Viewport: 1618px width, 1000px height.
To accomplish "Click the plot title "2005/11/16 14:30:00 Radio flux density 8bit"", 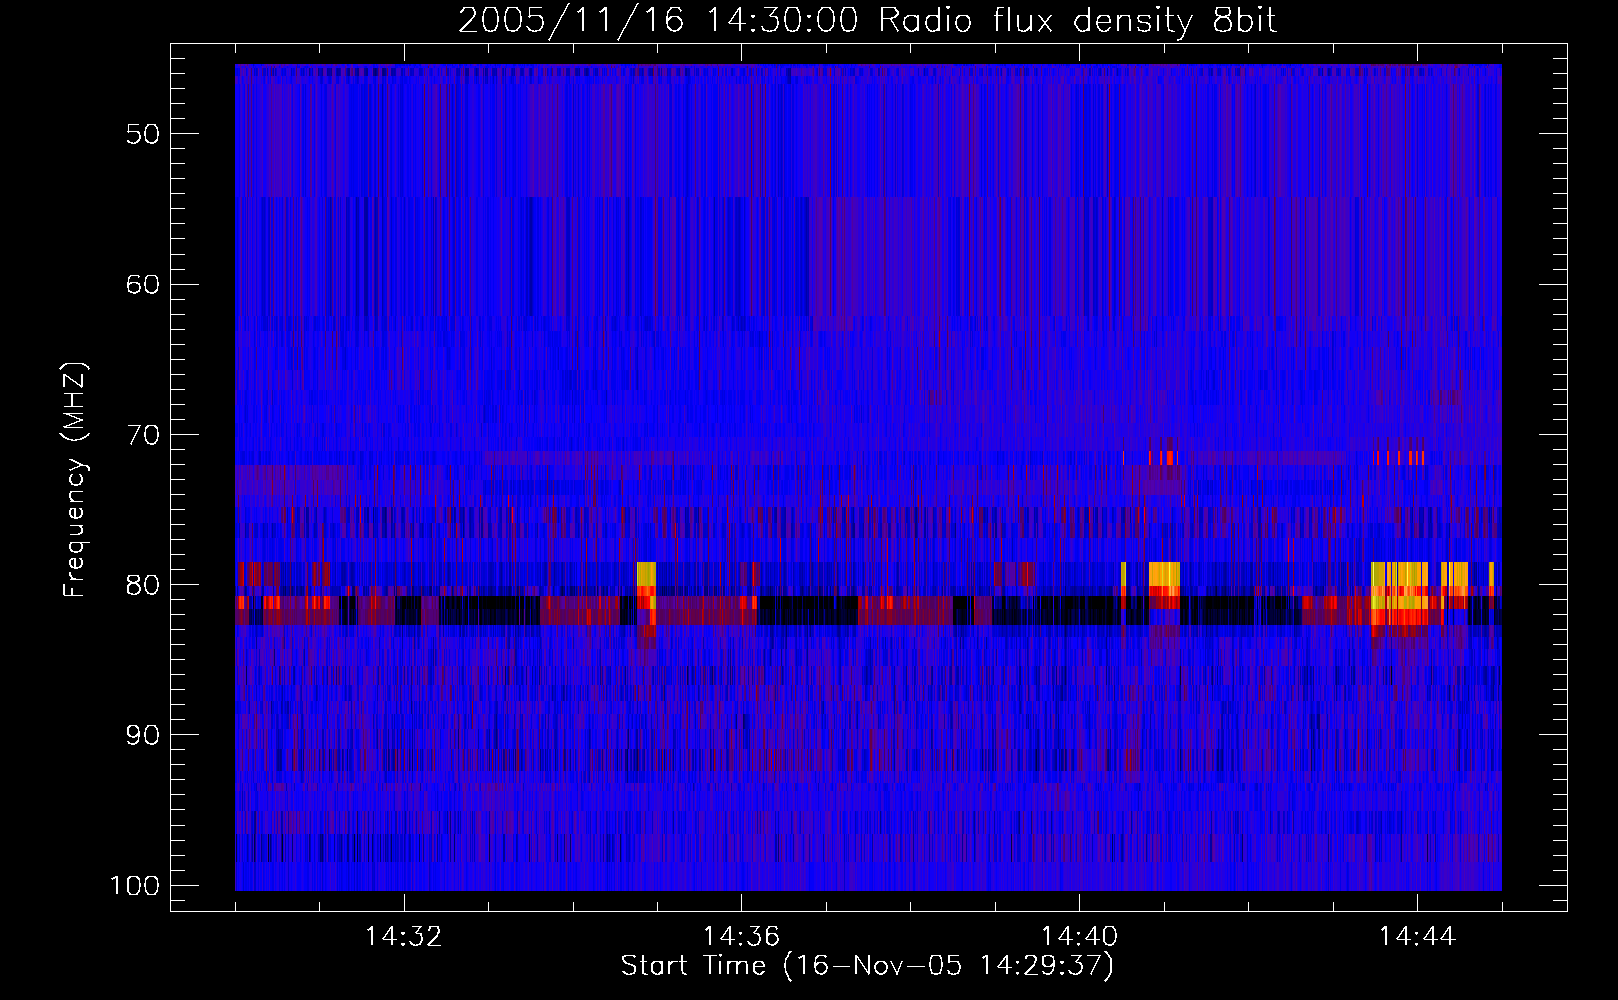I will coord(867,20).
